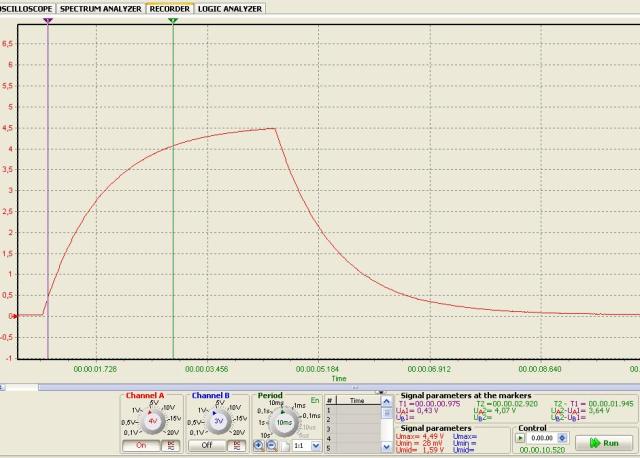Toggle Channel B DC/AC coupling icon

pyautogui.click(x=236, y=445)
